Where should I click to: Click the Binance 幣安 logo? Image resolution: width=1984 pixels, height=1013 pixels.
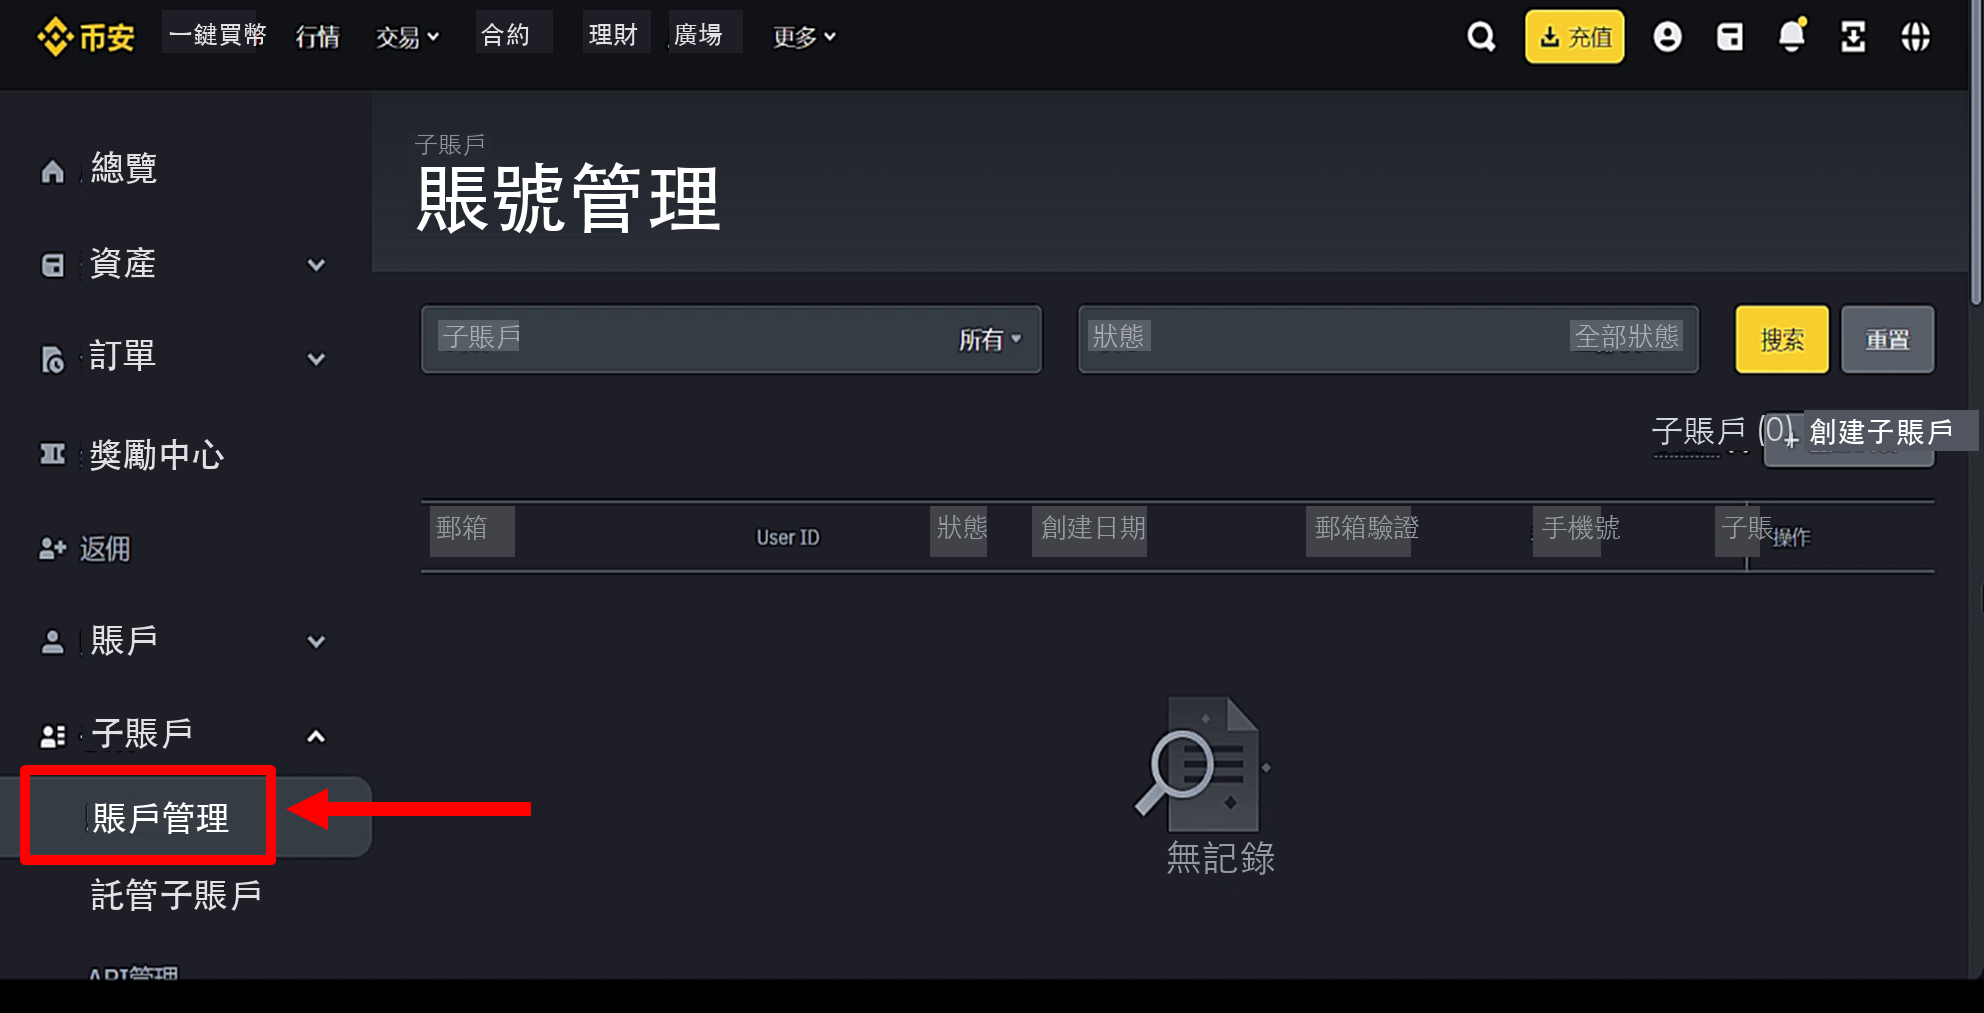pos(86,37)
